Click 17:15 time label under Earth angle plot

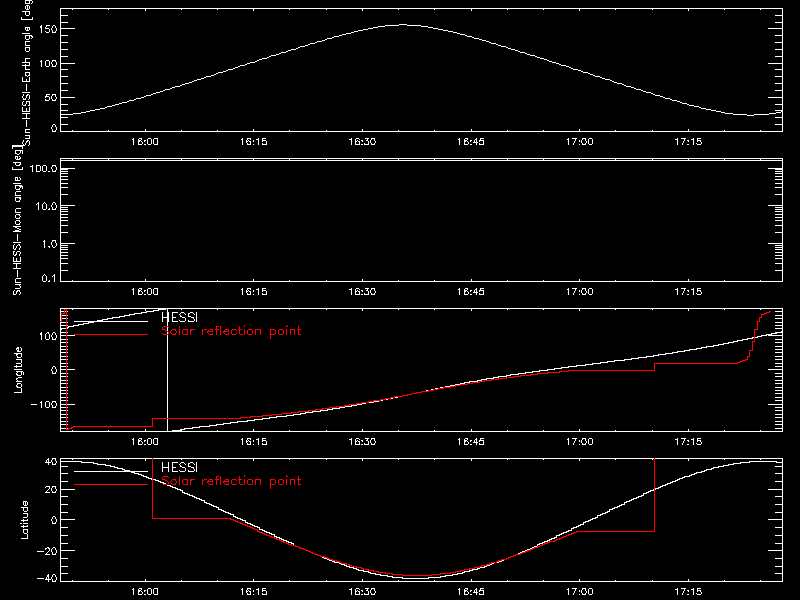tap(688, 142)
